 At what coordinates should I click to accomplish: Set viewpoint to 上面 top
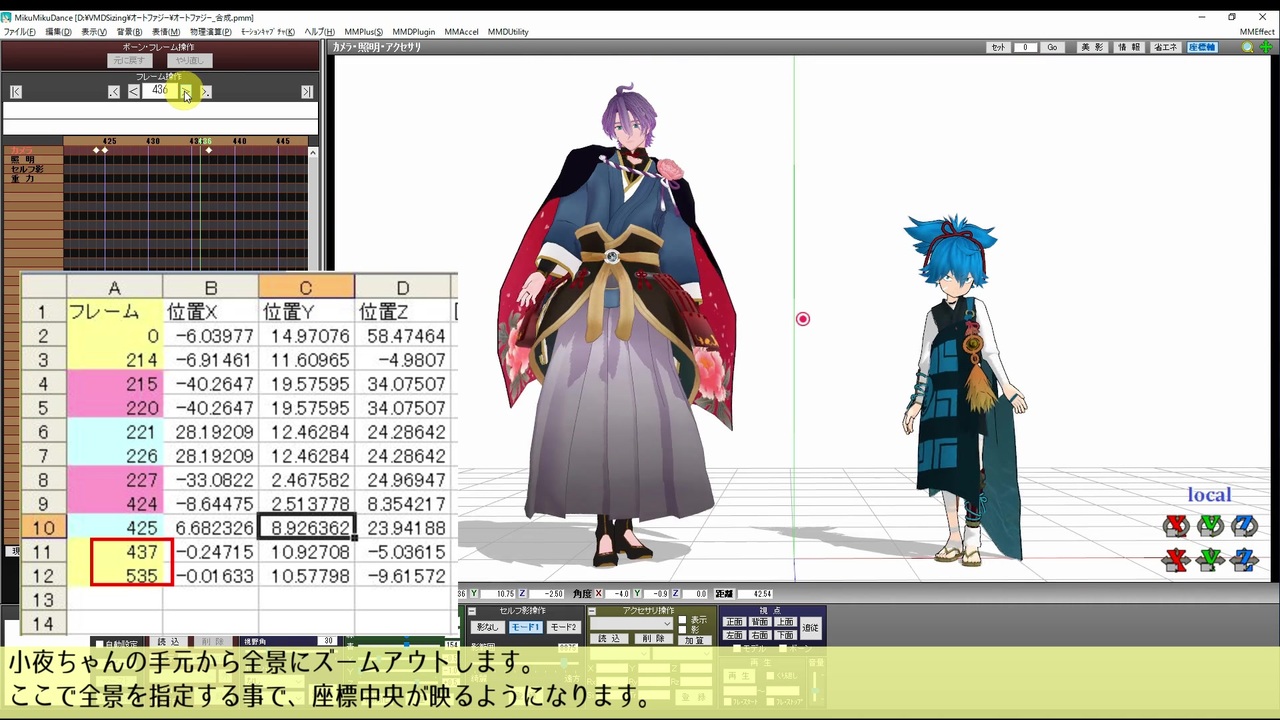click(x=786, y=622)
